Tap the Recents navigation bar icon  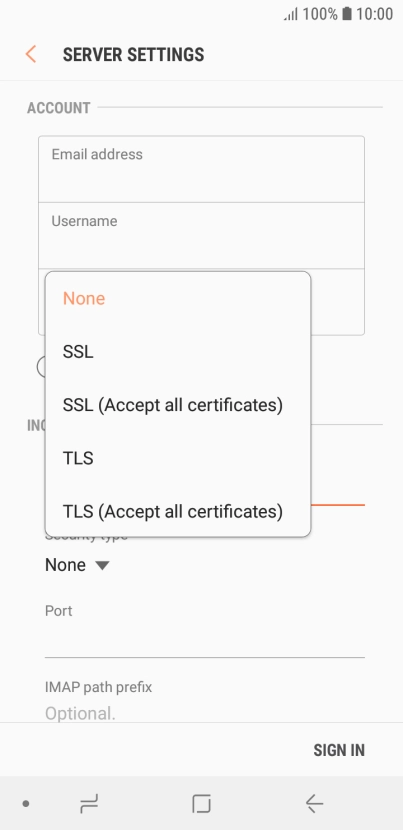[x=89, y=804]
